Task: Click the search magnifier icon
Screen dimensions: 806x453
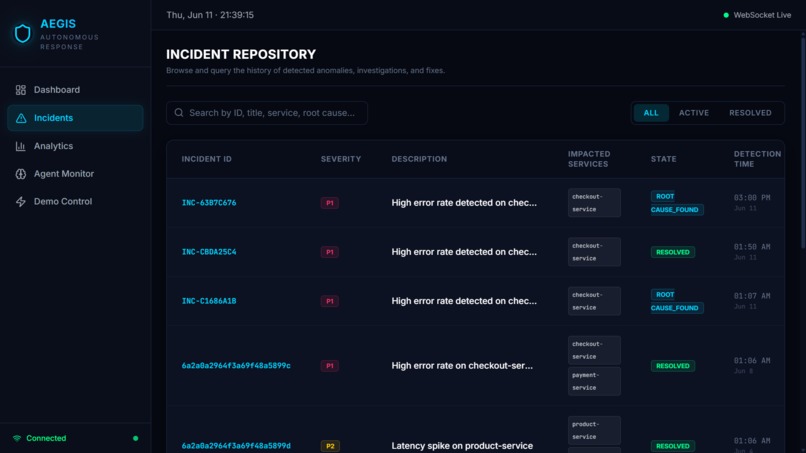Action: [179, 113]
